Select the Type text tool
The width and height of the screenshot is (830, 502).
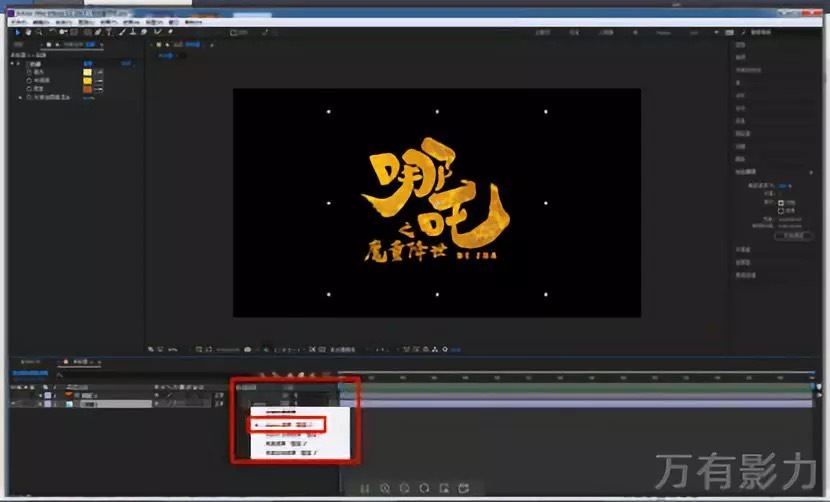(109, 32)
